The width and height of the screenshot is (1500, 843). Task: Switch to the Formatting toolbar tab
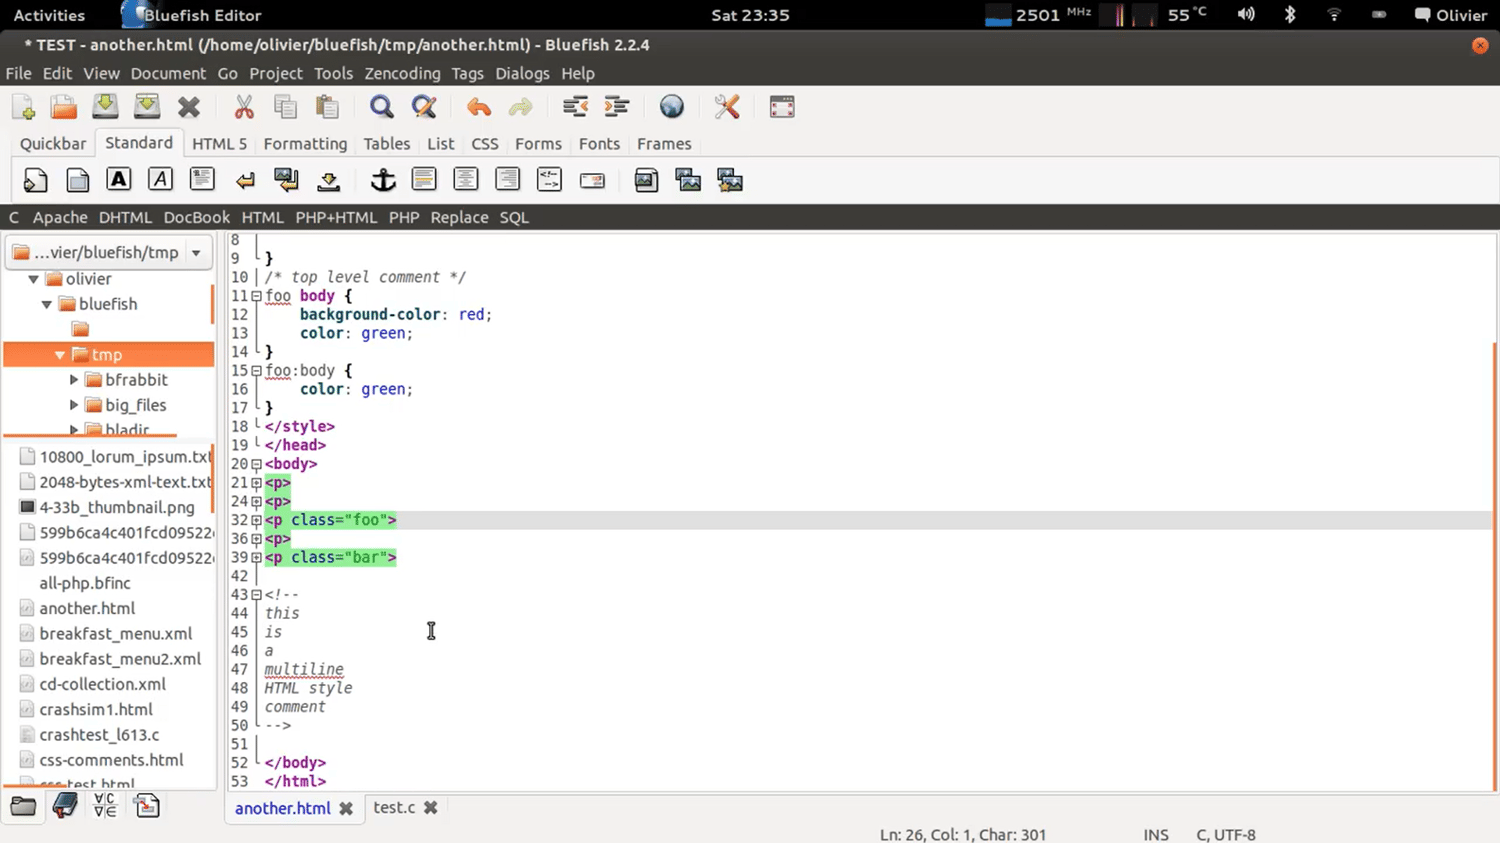(305, 144)
